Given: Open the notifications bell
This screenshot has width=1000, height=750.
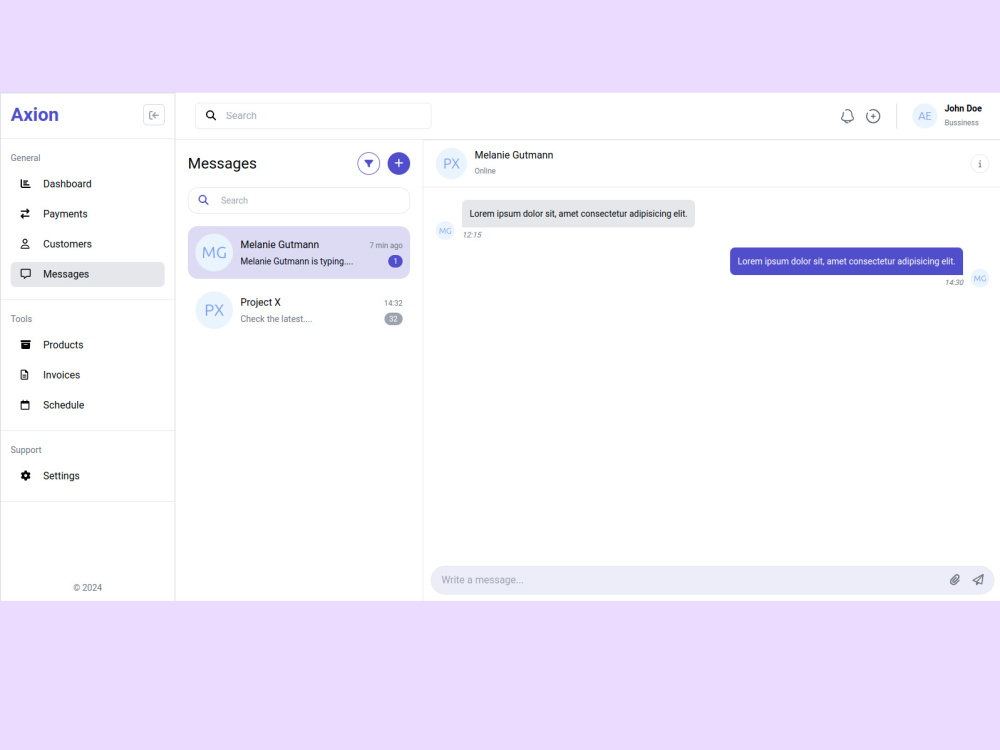Looking at the screenshot, I should click(x=847, y=116).
